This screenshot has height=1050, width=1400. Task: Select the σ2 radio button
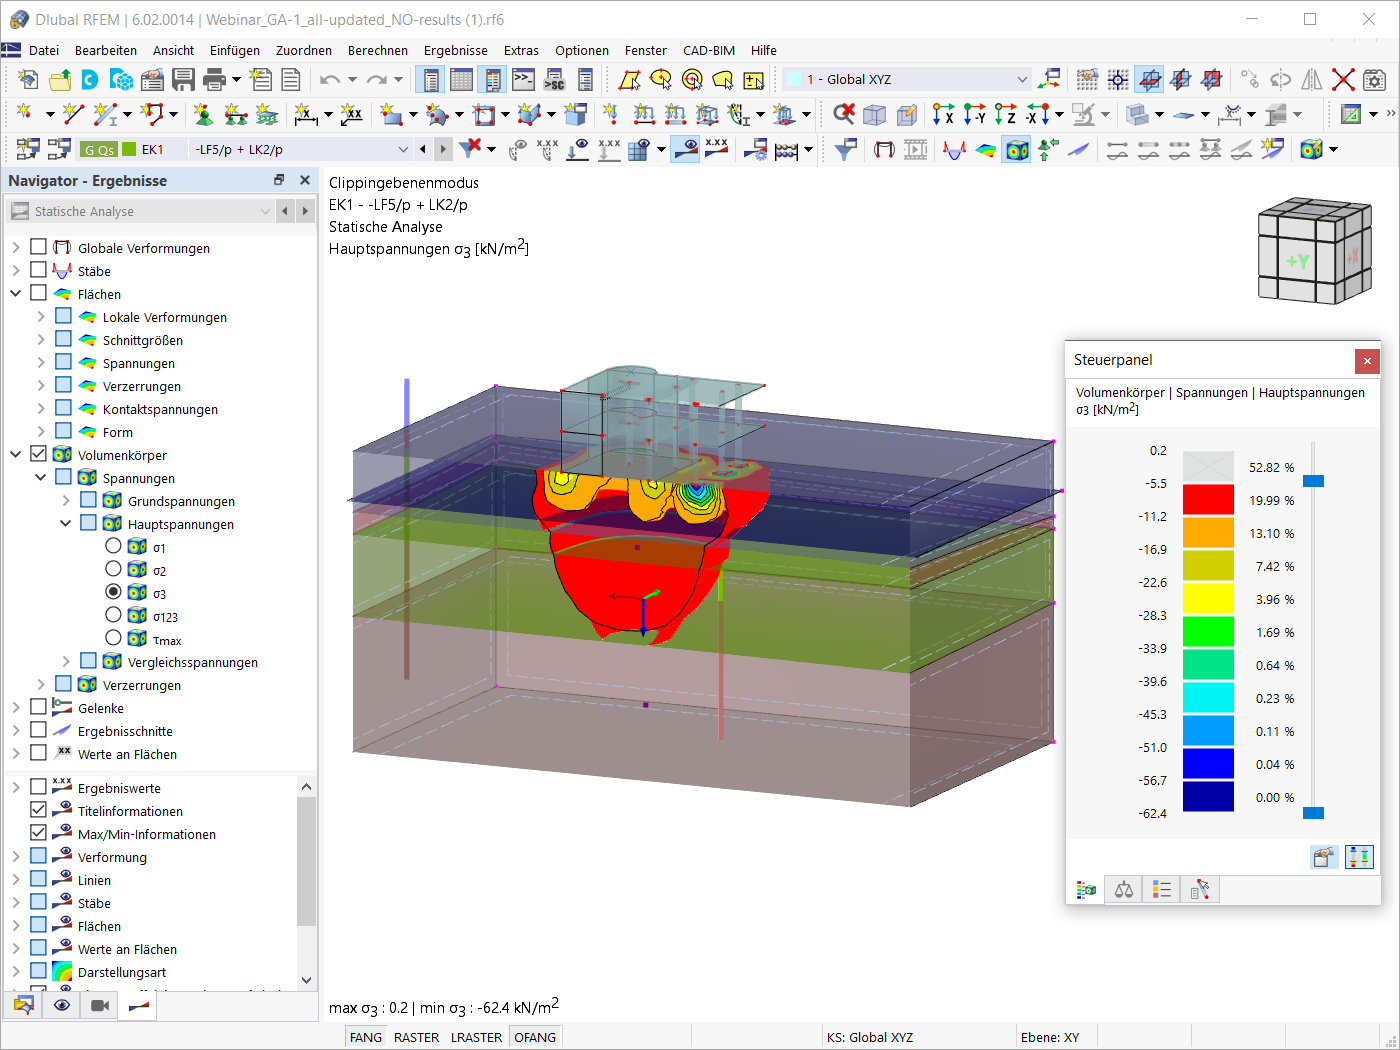[113, 569]
